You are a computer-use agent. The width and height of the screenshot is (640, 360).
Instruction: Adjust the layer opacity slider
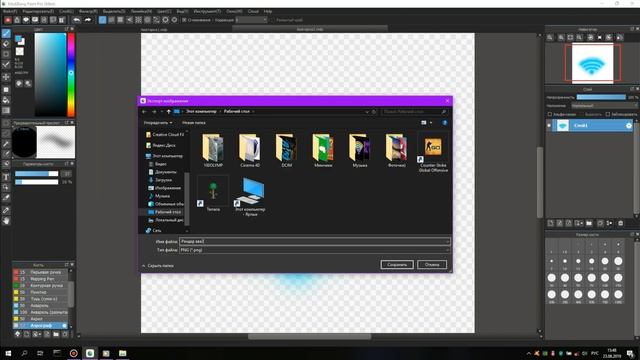coord(601,97)
